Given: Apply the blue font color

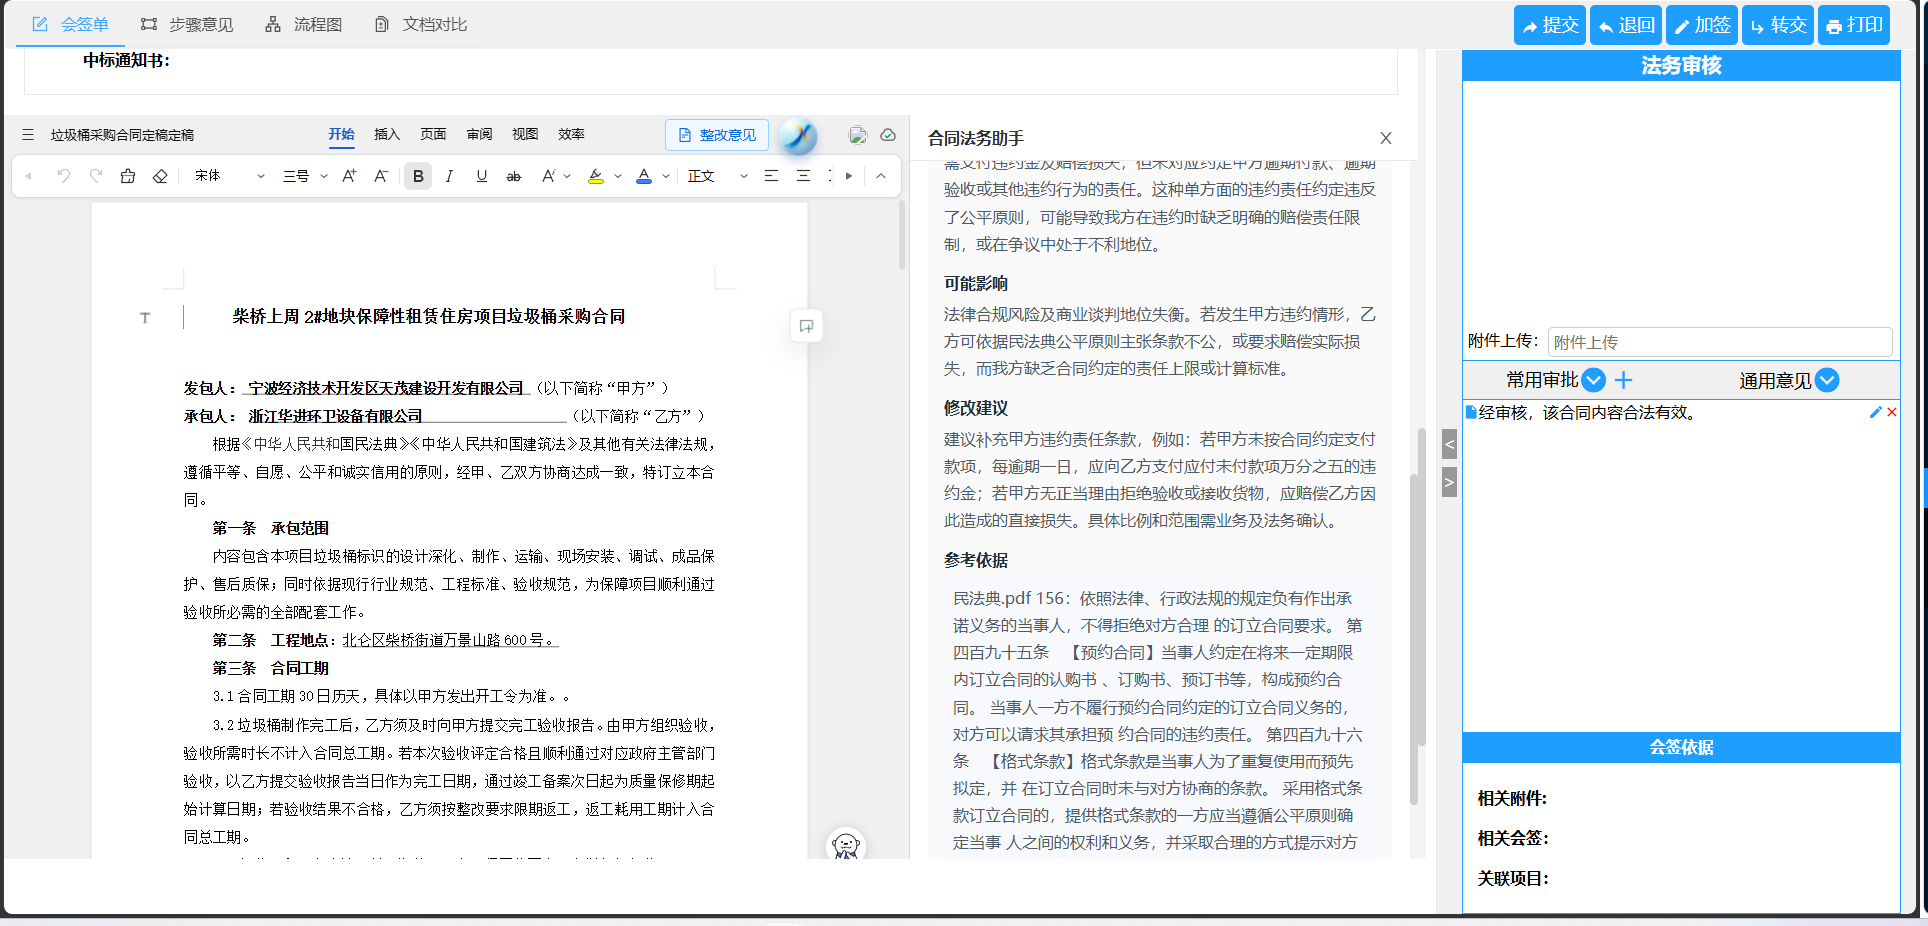Looking at the screenshot, I should (x=644, y=176).
